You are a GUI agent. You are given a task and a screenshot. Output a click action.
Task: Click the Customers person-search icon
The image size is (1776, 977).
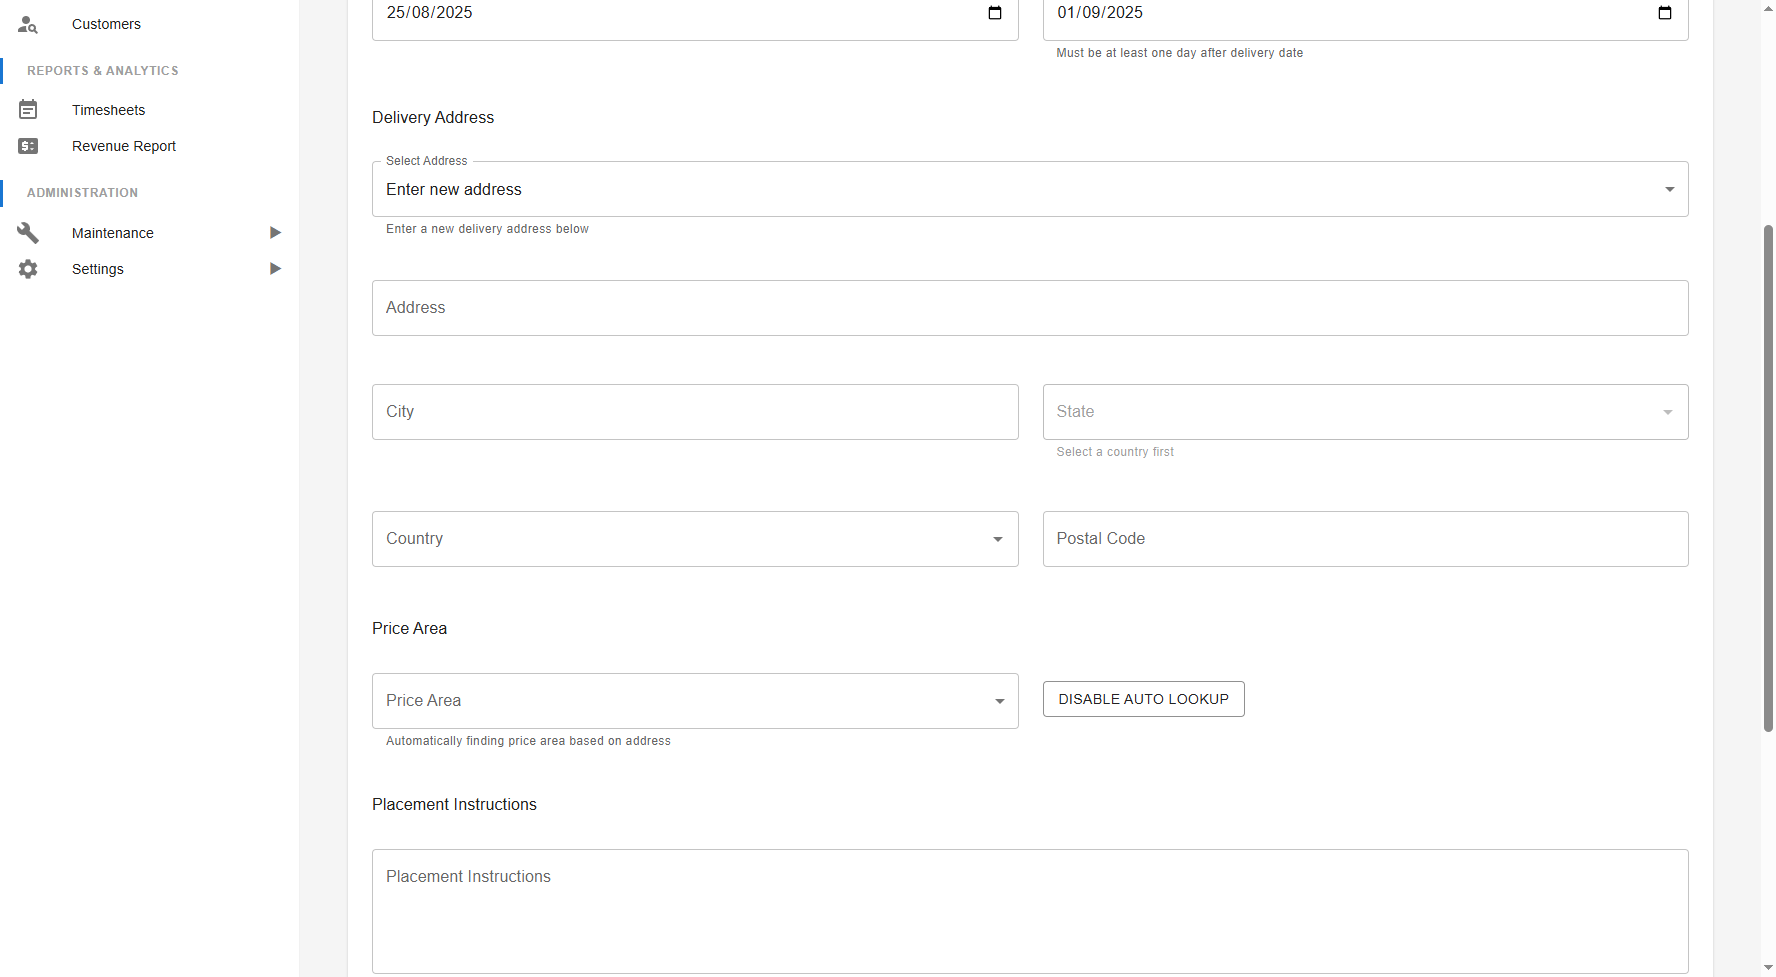[28, 24]
